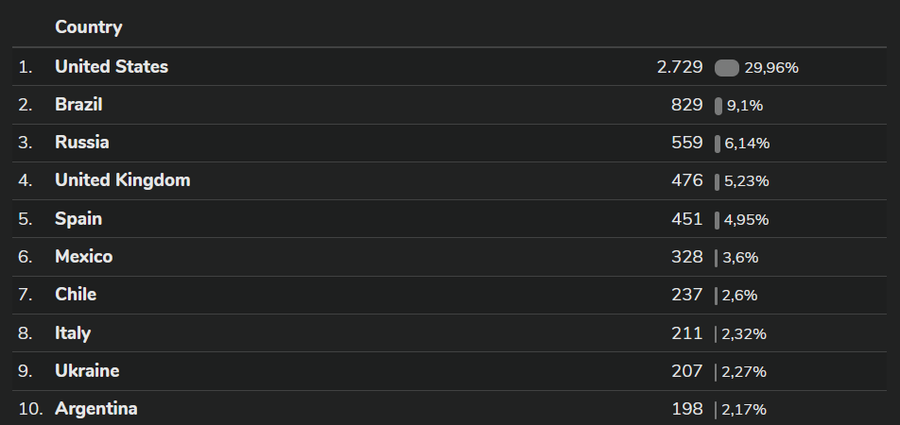Click the 451 count for Spain

pos(687,219)
